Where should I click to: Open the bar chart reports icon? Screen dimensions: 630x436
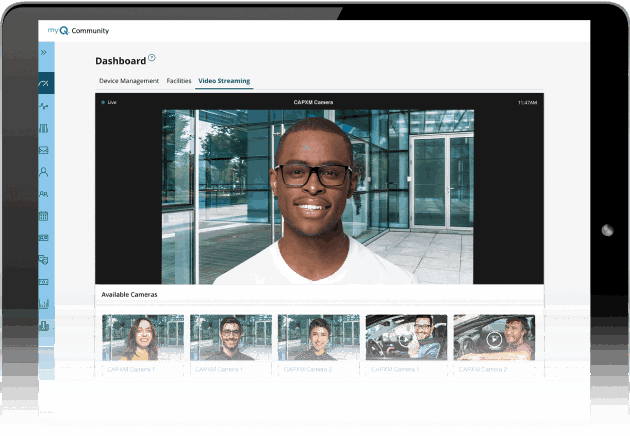pyautogui.click(x=44, y=303)
